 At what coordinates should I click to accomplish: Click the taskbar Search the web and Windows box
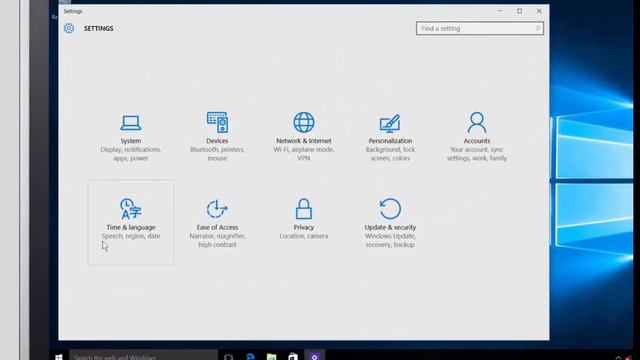click(143, 356)
